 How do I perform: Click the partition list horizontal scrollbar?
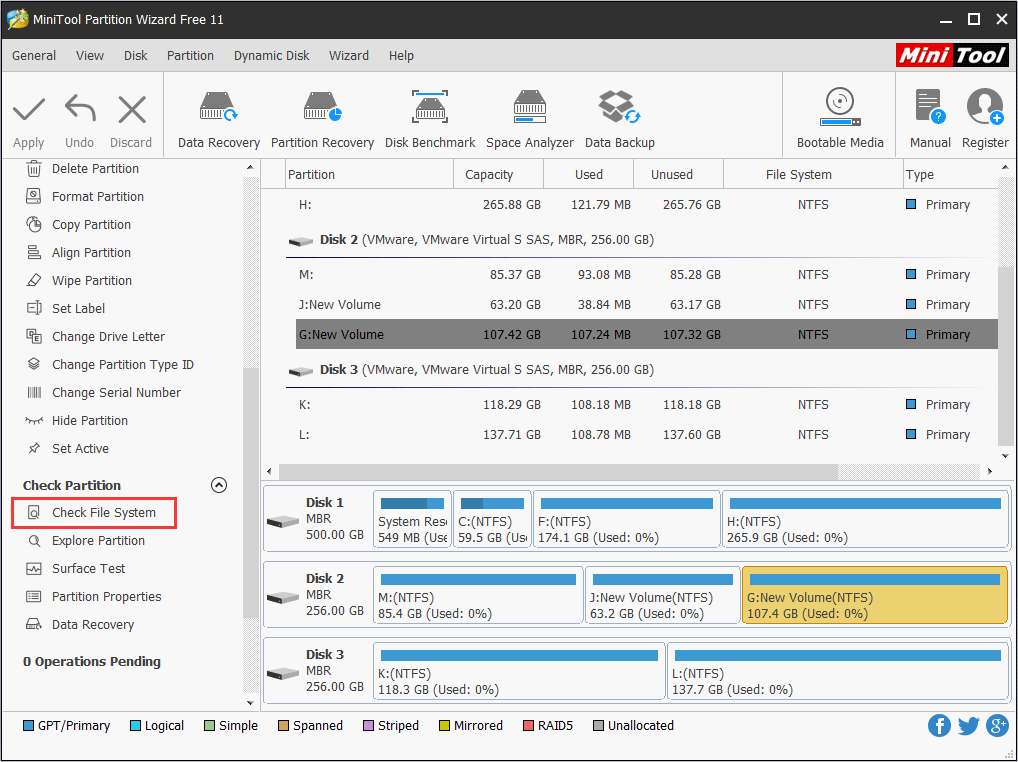(x=558, y=471)
